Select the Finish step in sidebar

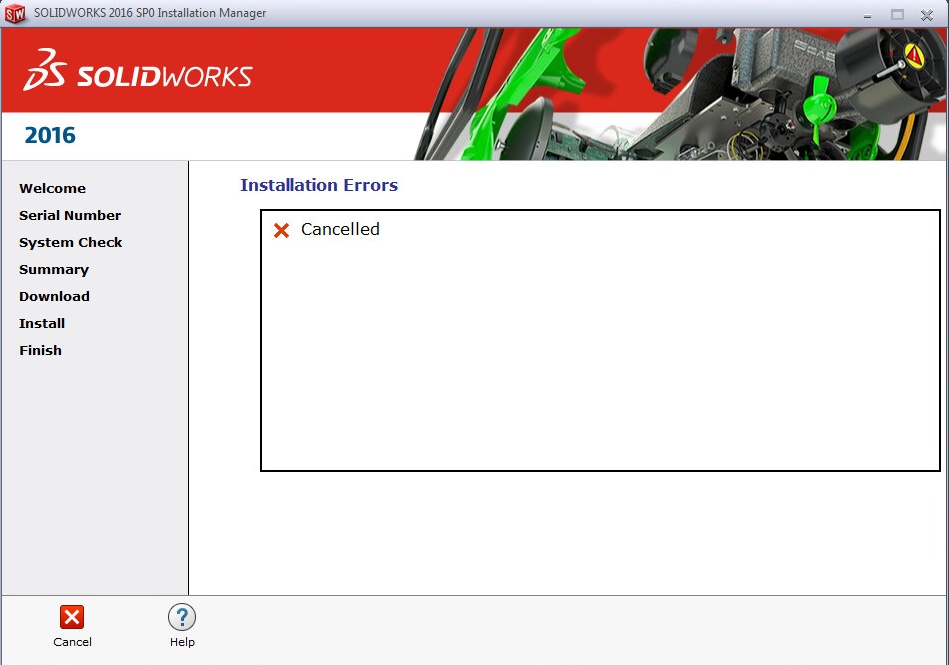[41, 350]
